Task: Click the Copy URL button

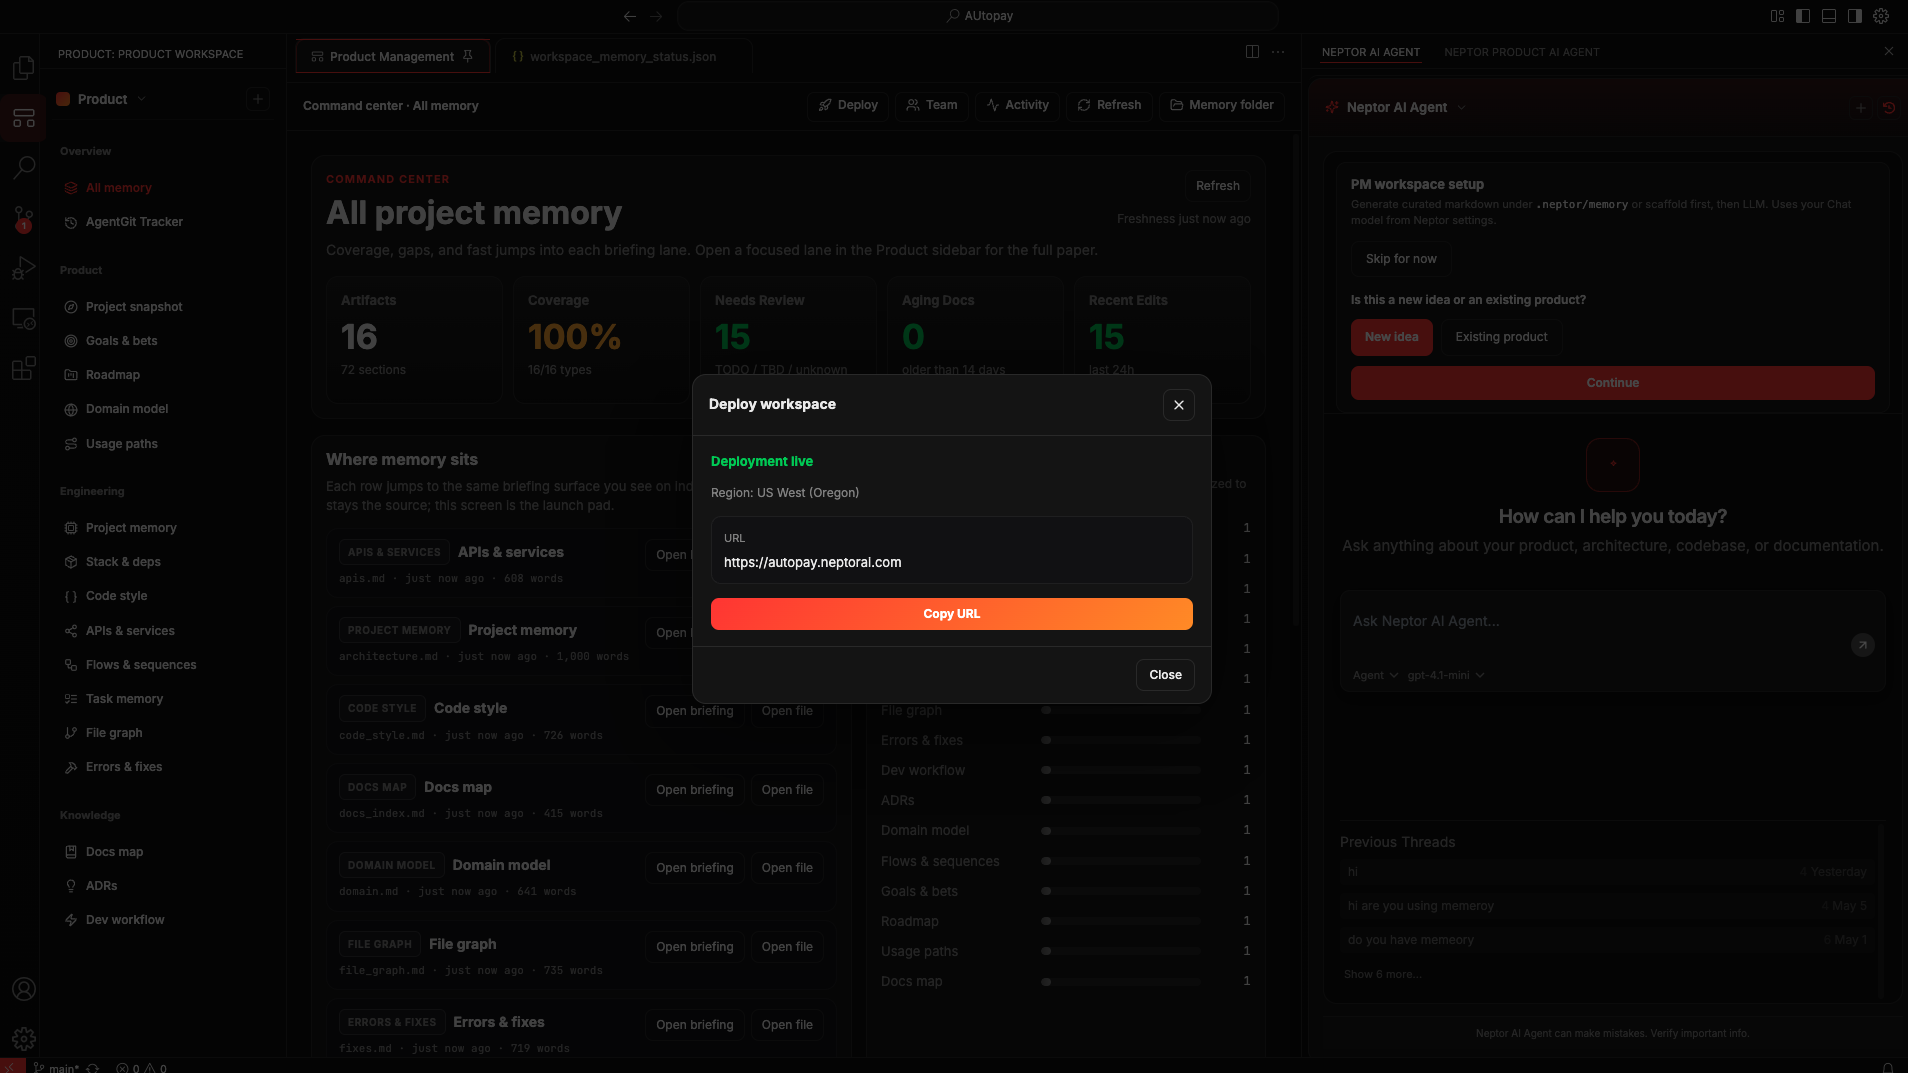Action: coord(951,614)
